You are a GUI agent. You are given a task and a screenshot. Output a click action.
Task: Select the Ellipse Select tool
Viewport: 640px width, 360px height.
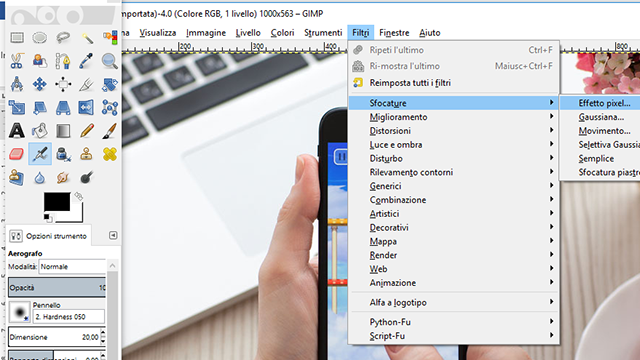pyautogui.click(x=40, y=38)
